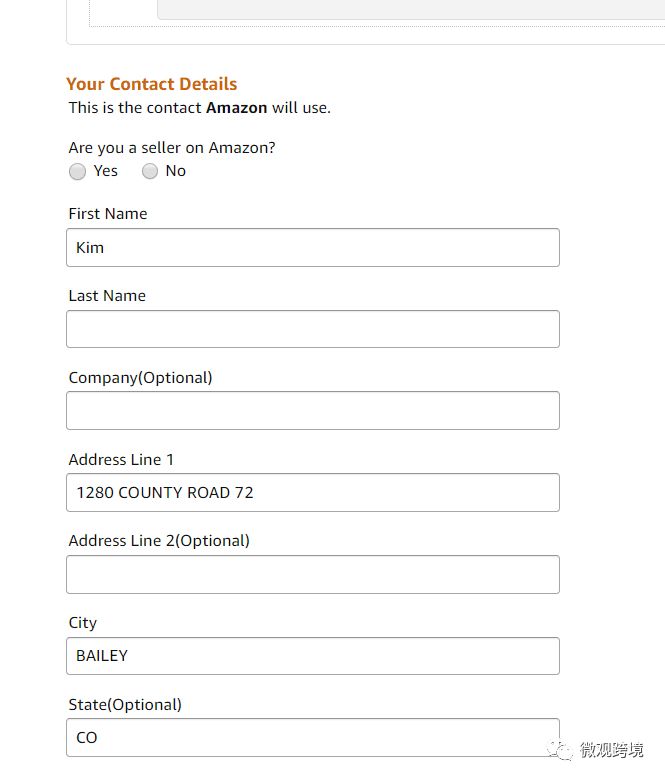Click the City field showing BAILEY
The height and width of the screenshot is (780, 665).
312,656
